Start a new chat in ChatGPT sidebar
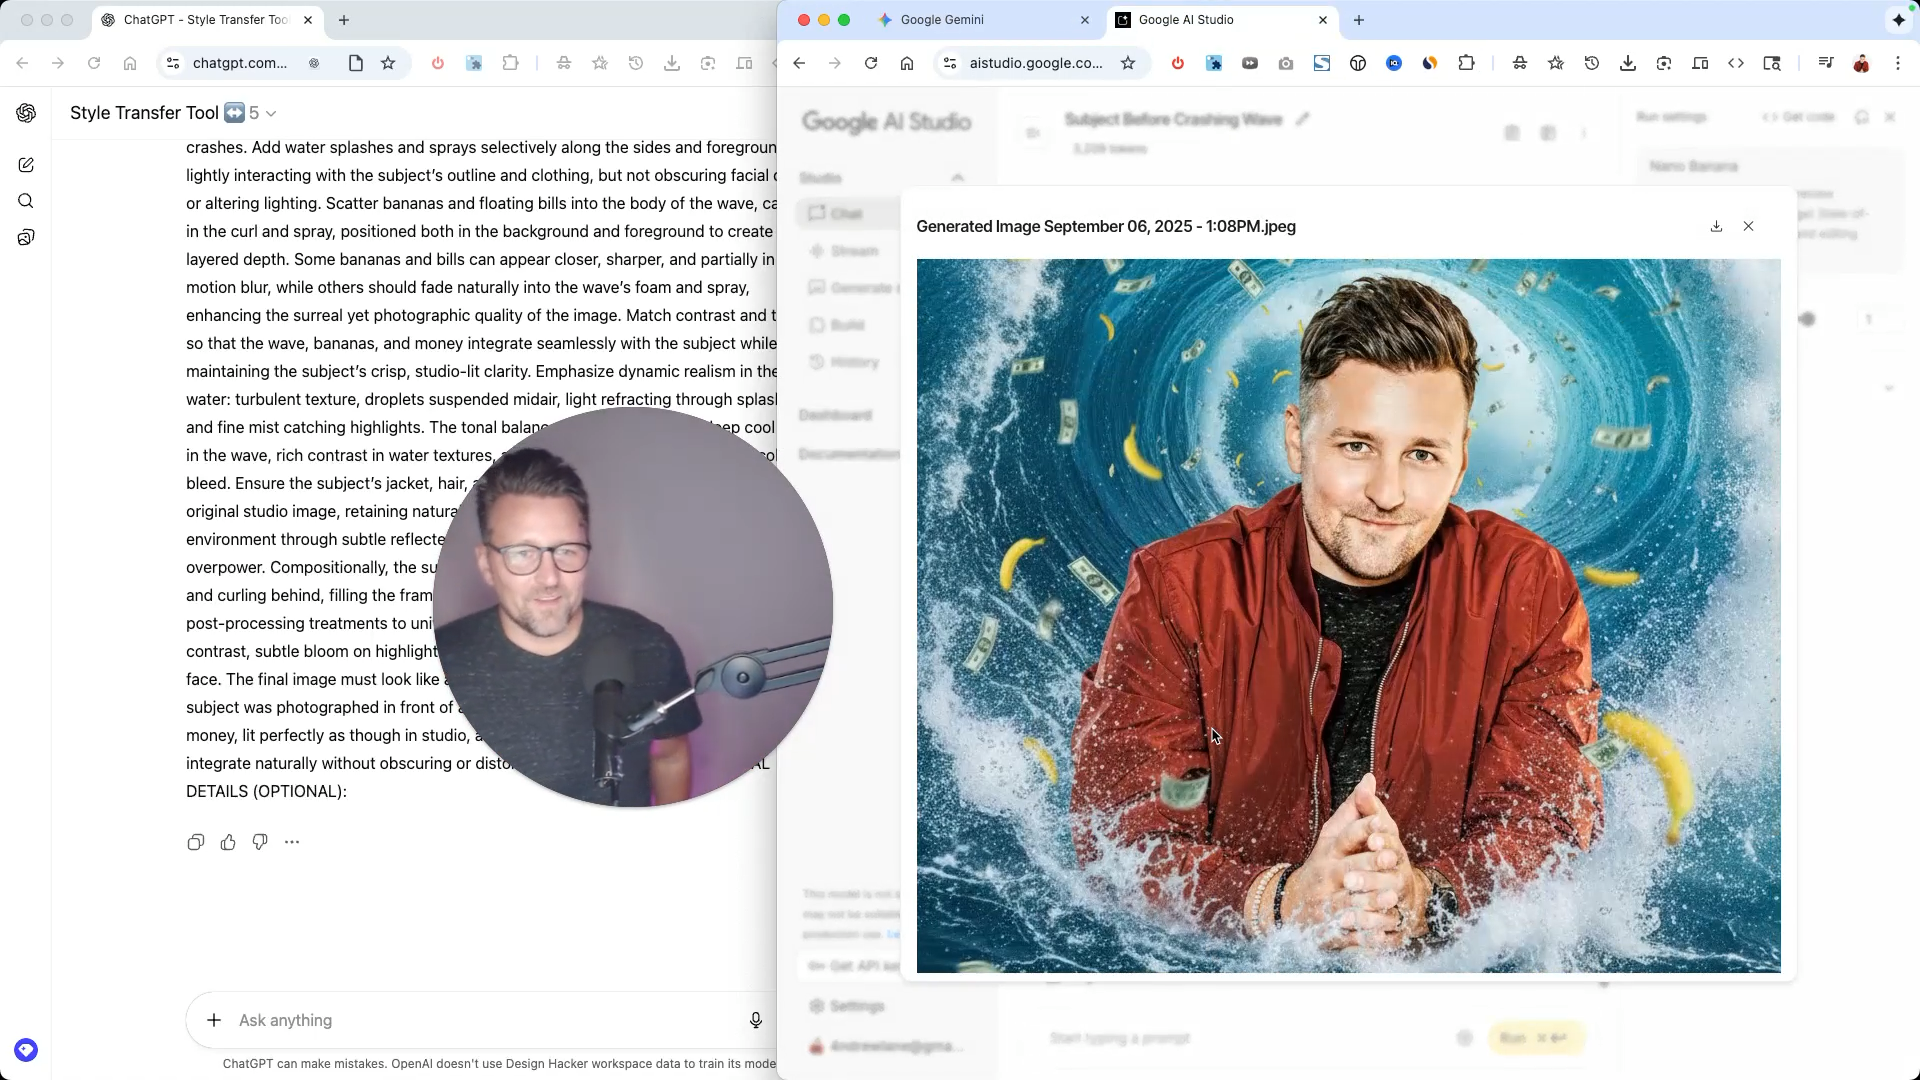1920x1080 pixels. pyautogui.click(x=26, y=165)
